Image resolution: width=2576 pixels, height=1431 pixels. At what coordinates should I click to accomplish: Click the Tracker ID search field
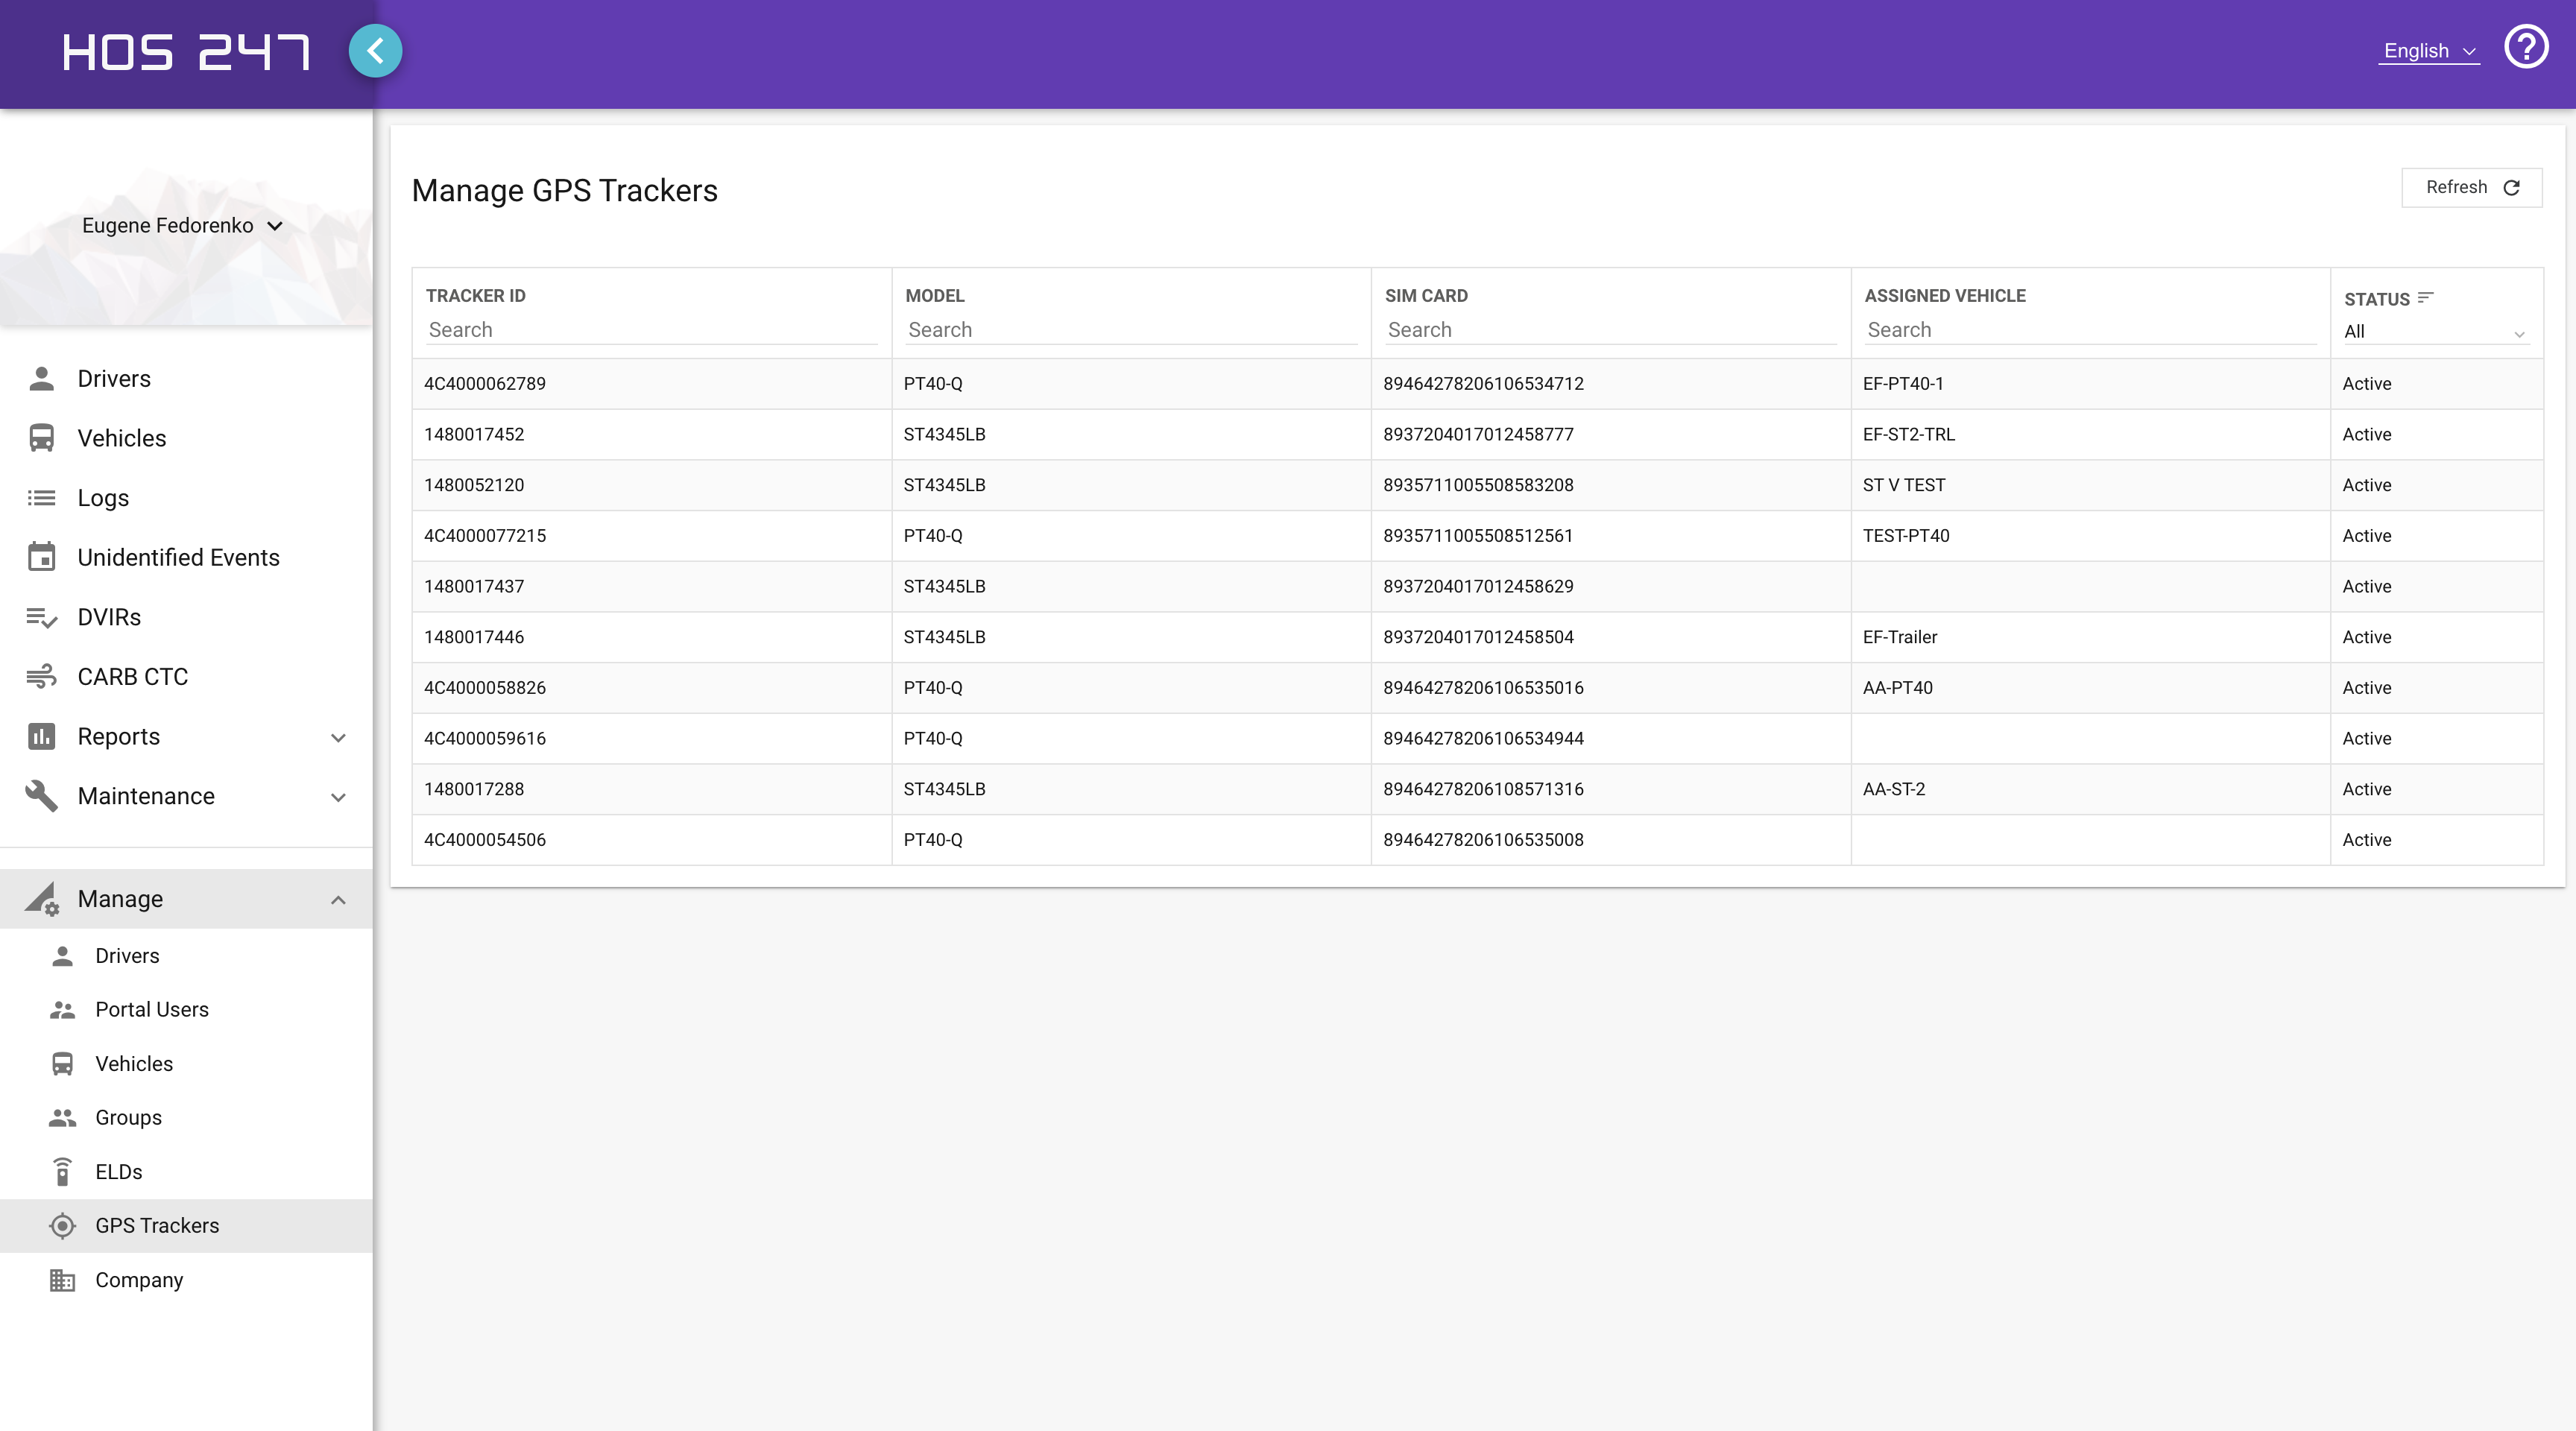[651, 330]
